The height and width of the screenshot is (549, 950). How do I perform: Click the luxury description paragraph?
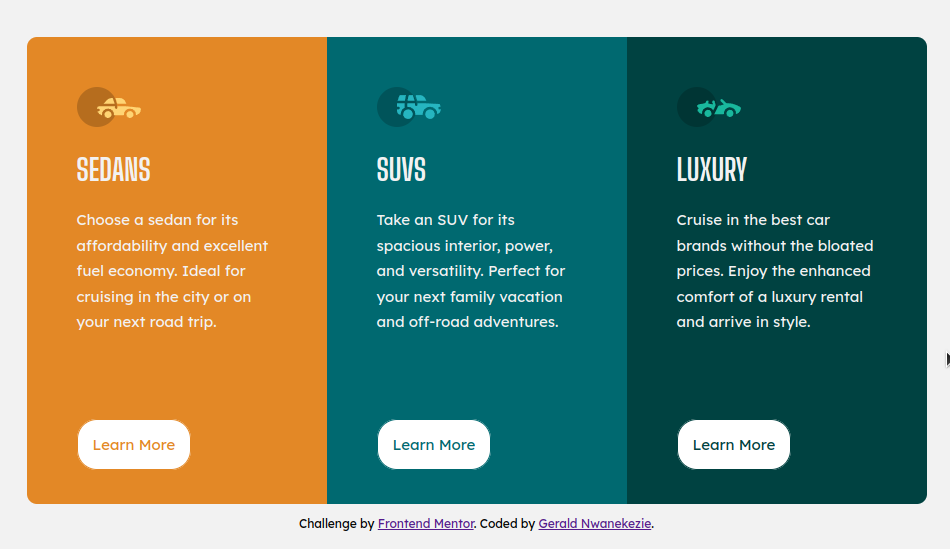point(775,271)
